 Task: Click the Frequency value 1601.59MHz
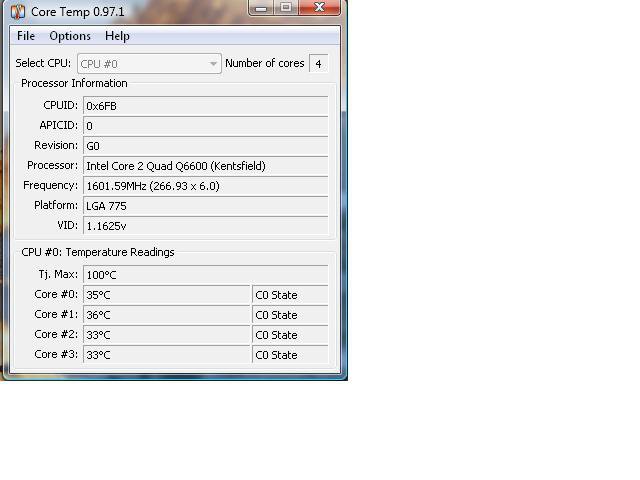click(x=206, y=186)
